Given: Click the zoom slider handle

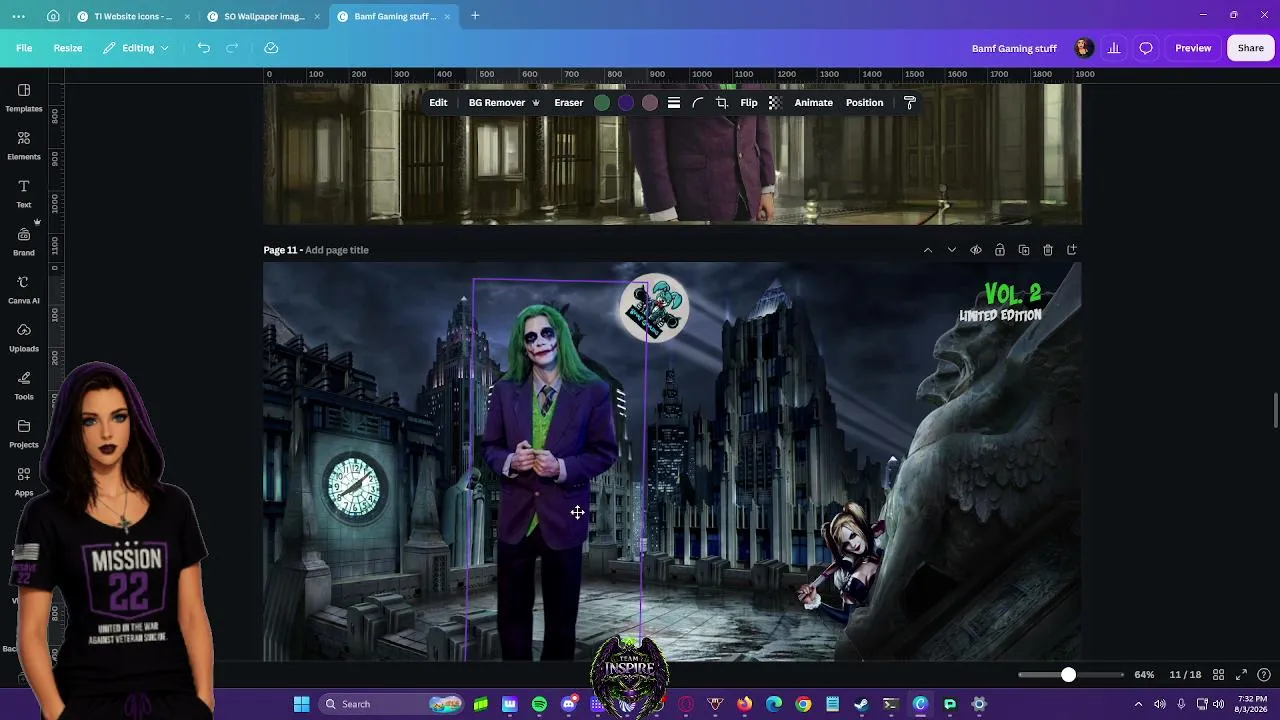Looking at the screenshot, I should click(1068, 675).
